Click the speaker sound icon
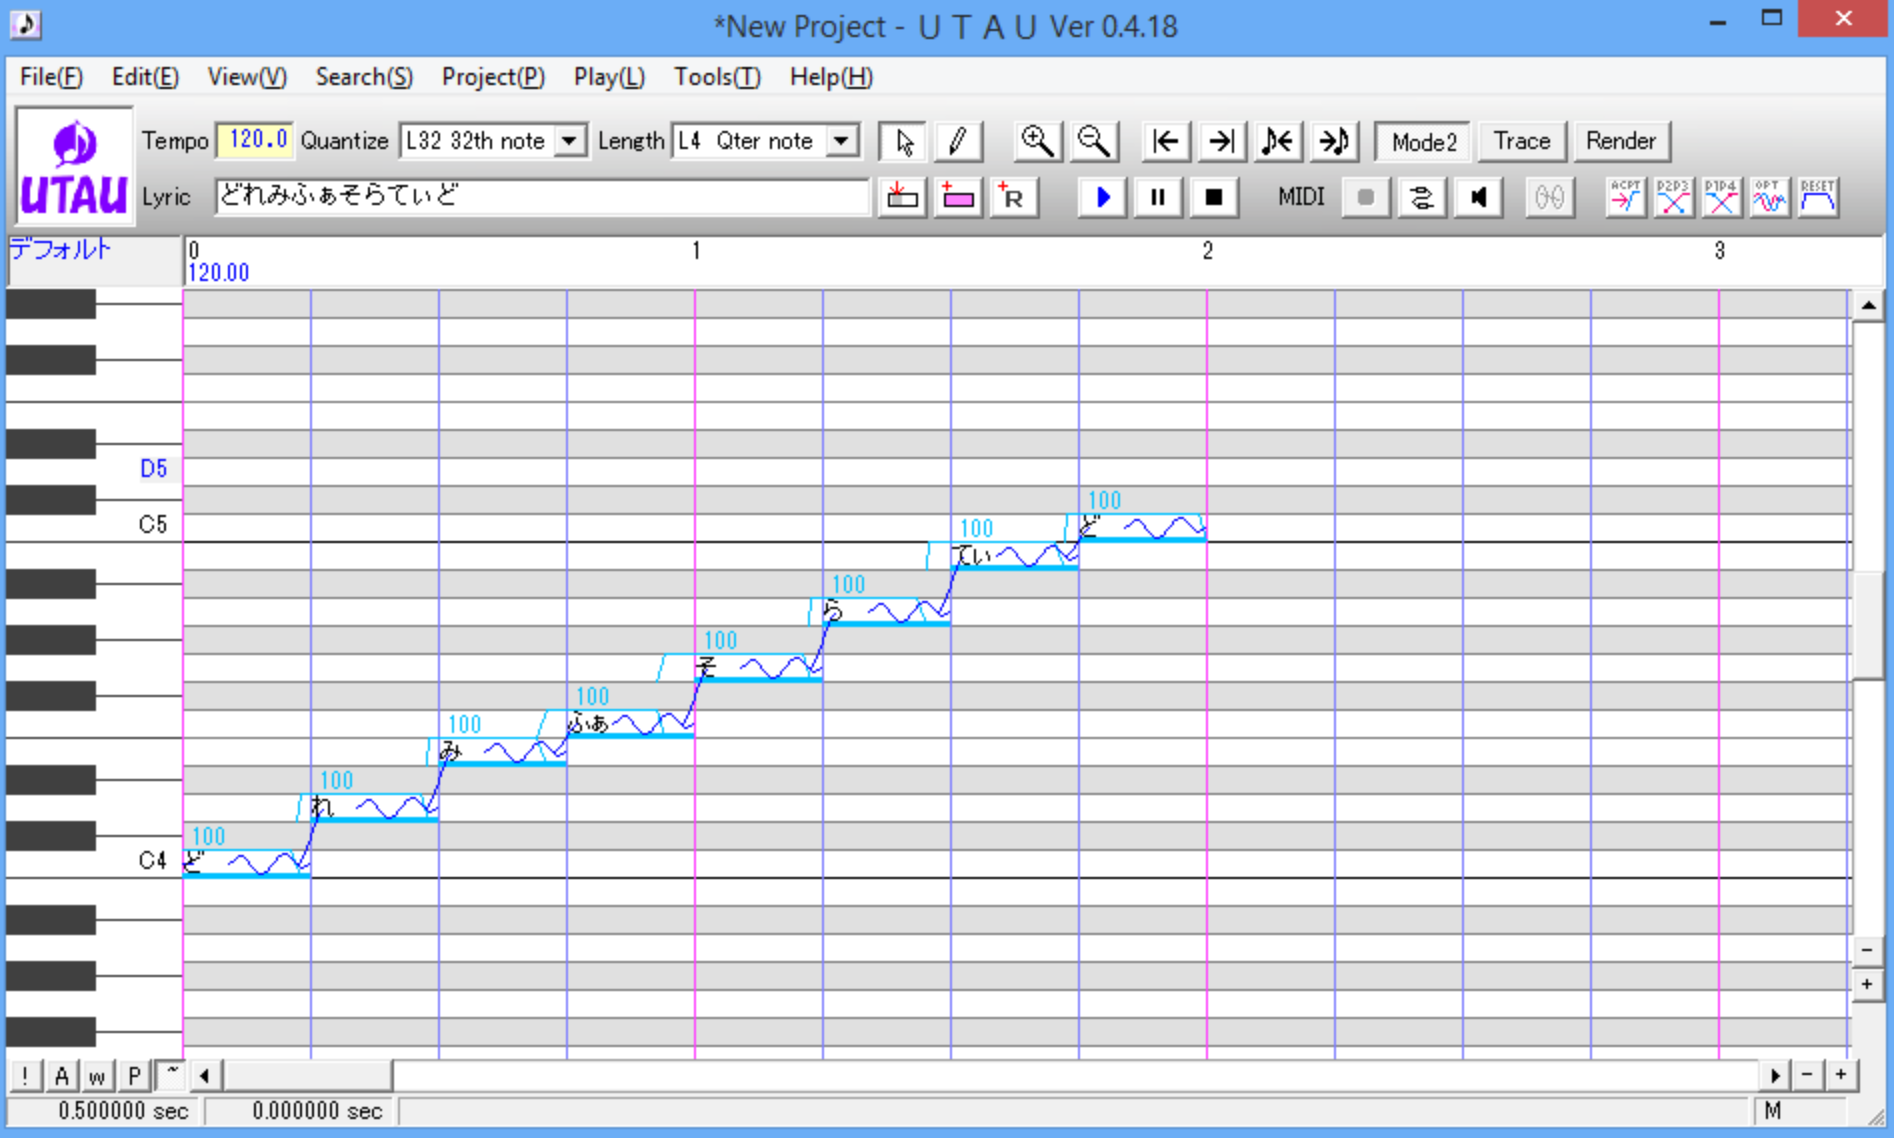The image size is (1894, 1138). 1478,197
